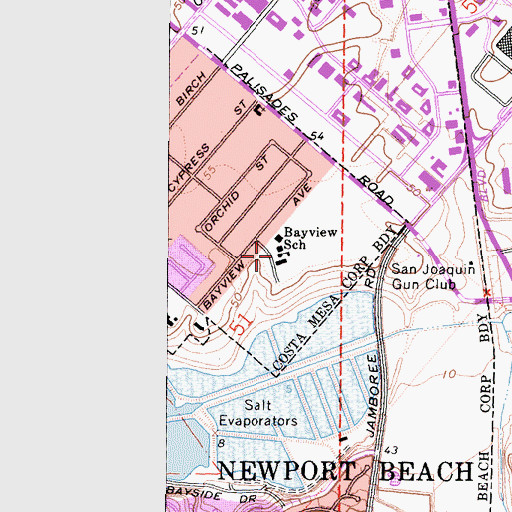512x512 pixels.
Task: Click the ROAD label of Palisades Road
Action: pos(376,191)
